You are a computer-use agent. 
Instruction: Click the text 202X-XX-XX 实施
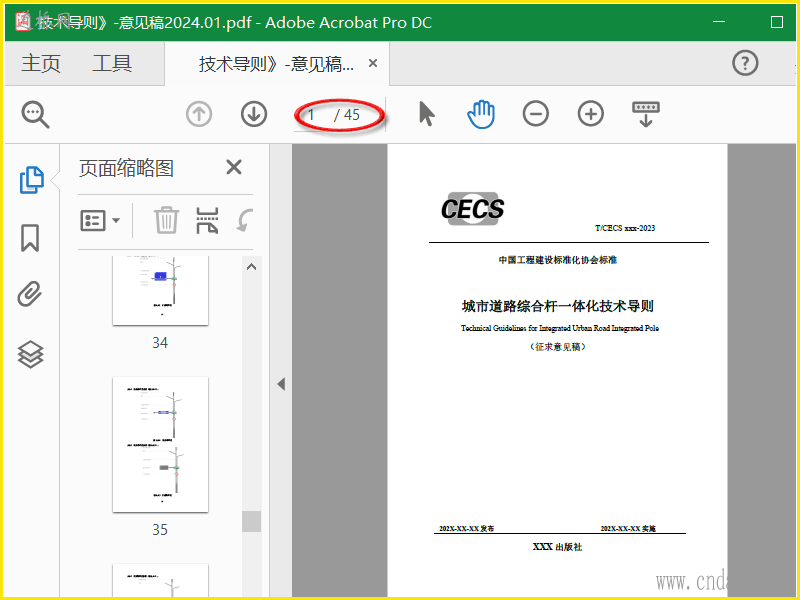coord(628,529)
